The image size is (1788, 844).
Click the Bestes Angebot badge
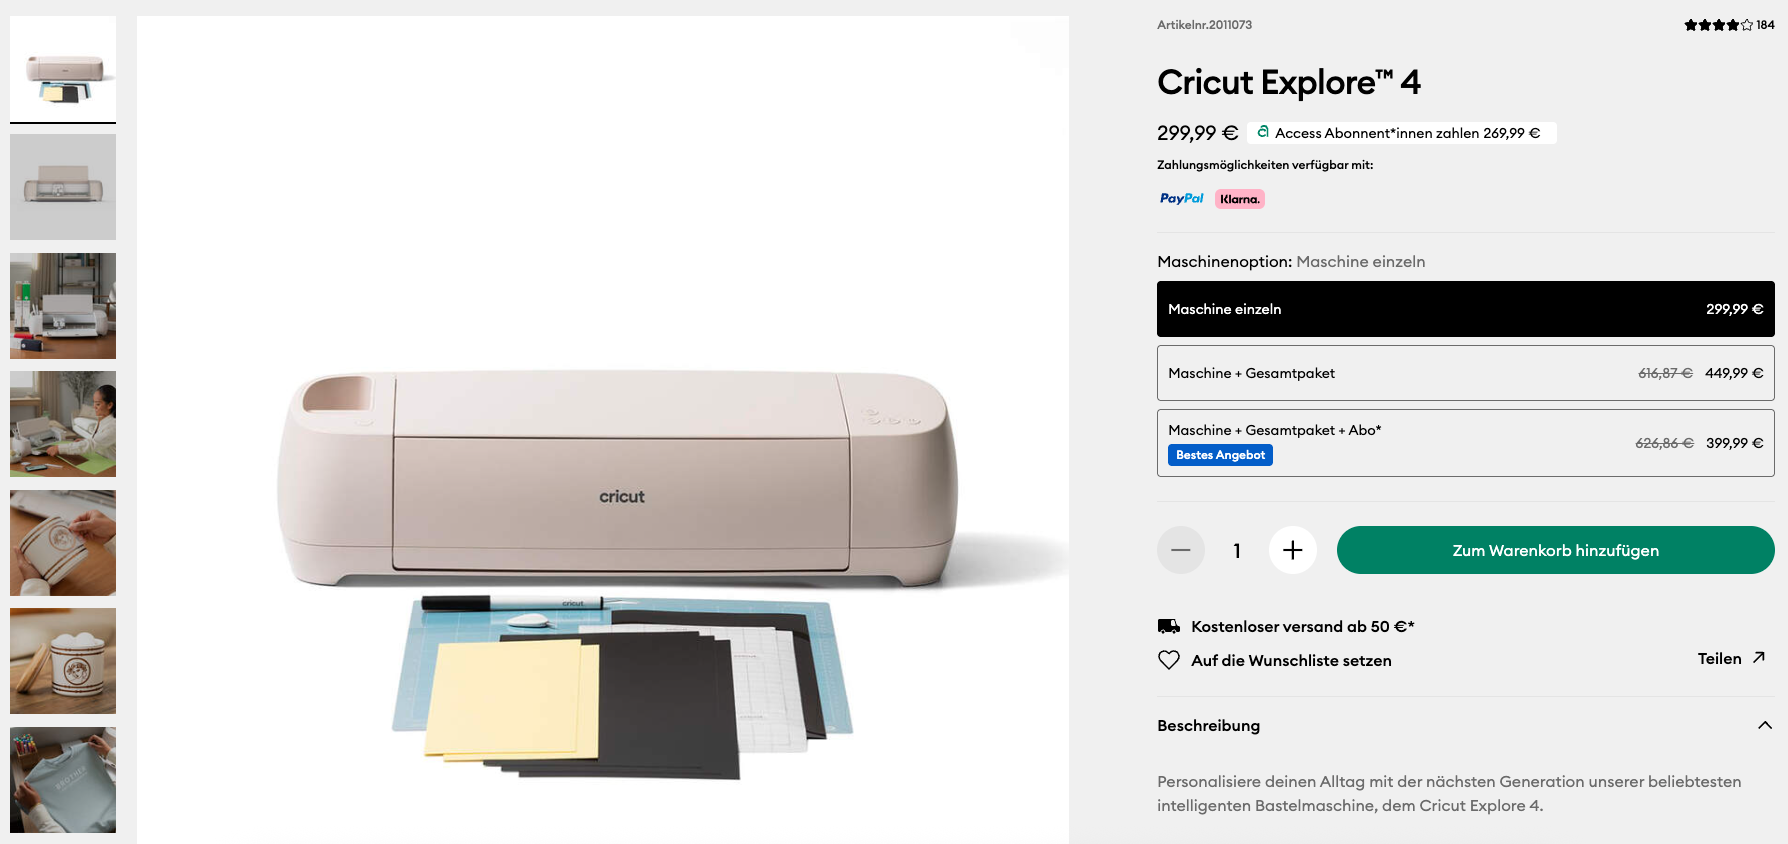1220,454
